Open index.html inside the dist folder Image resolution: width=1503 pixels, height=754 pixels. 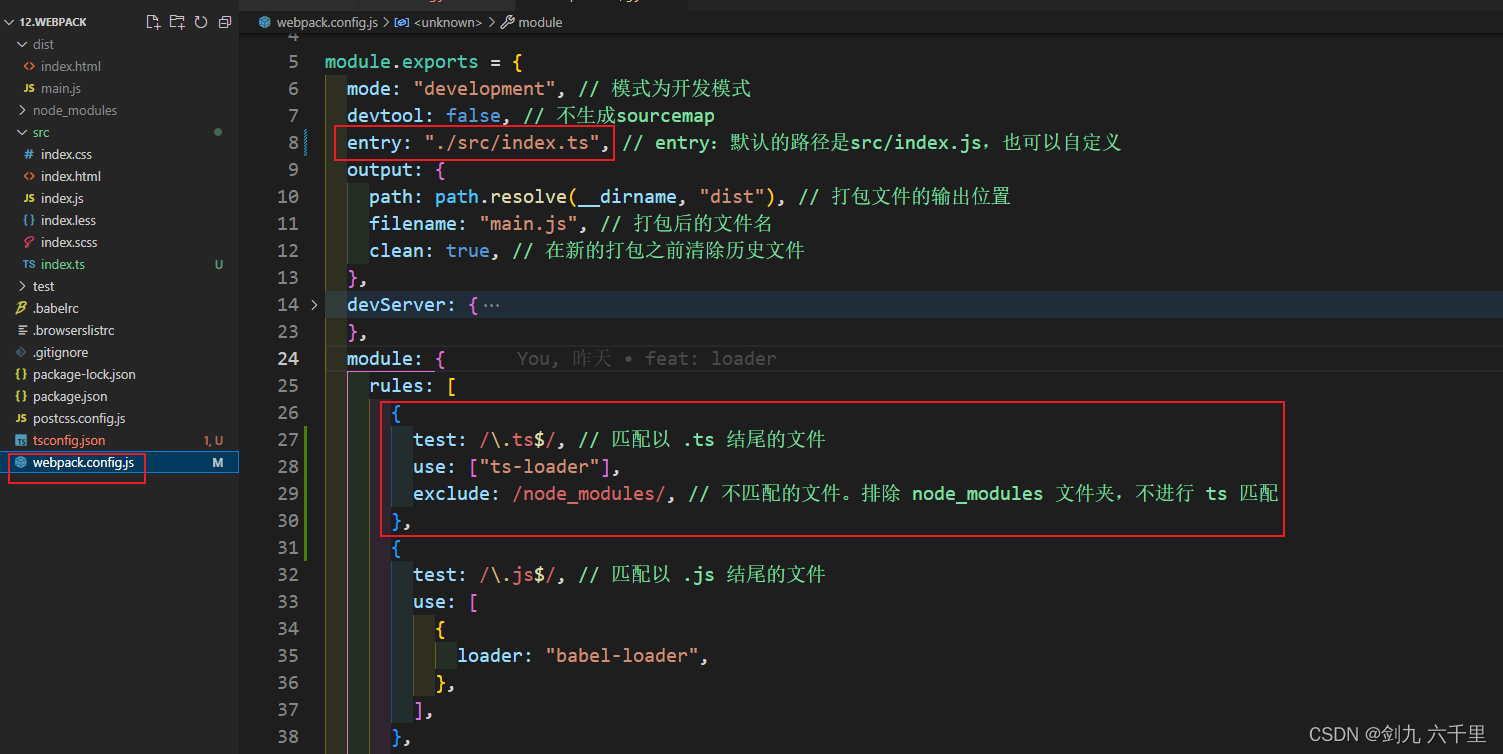(71, 66)
